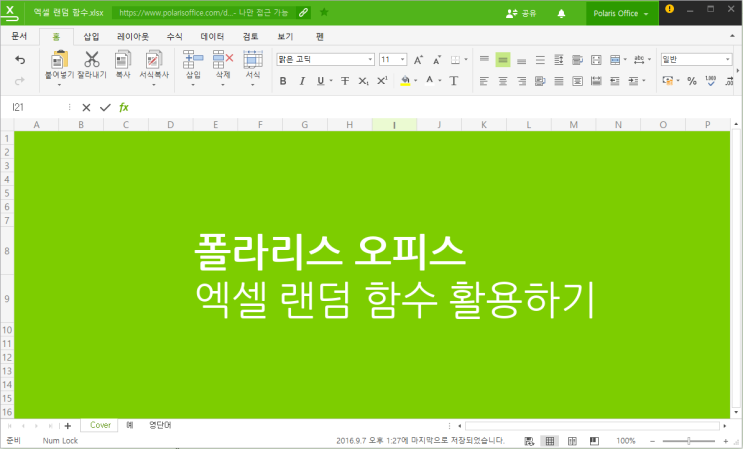Screen dimensions: 743x449
Task: Expand the borders dropdown arrow
Action: point(466,60)
